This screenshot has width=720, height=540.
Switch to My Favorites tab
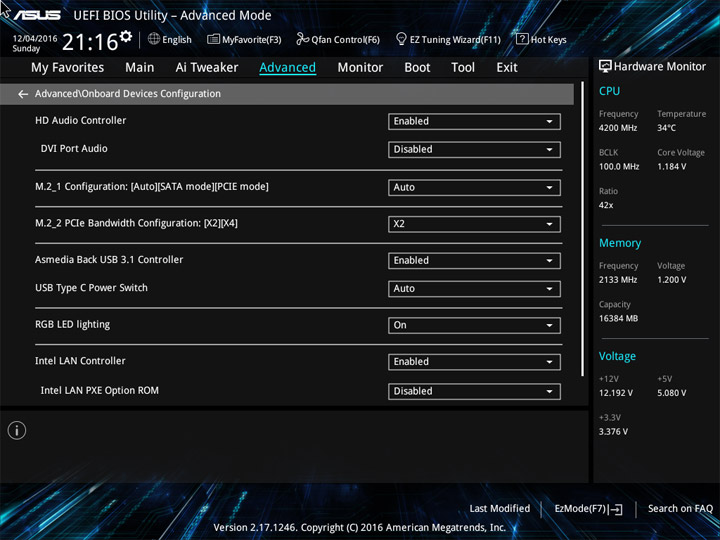pyautogui.click(x=68, y=68)
